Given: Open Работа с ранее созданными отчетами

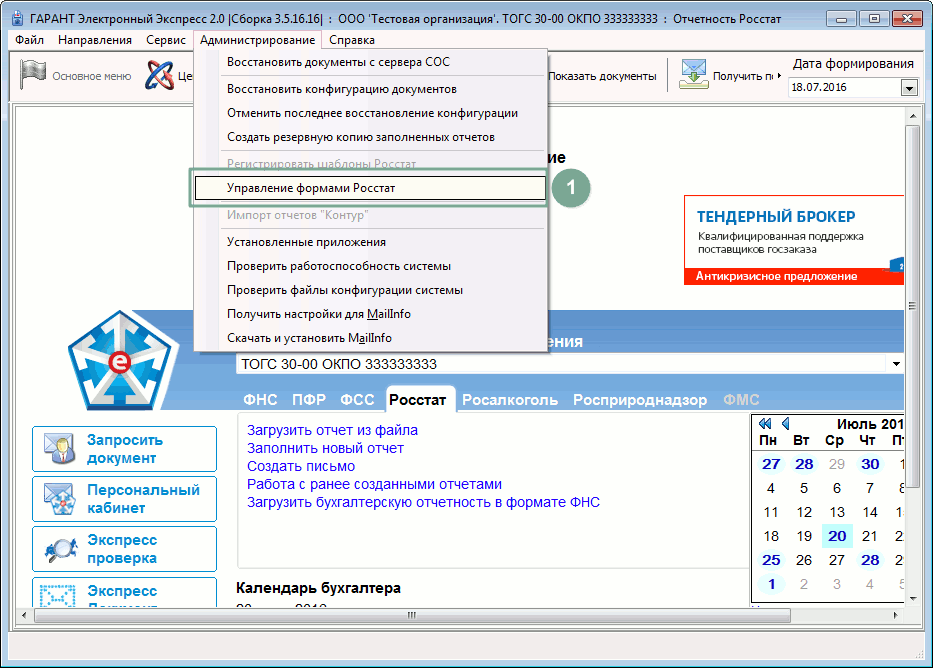Looking at the screenshot, I should [x=374, y=484].
